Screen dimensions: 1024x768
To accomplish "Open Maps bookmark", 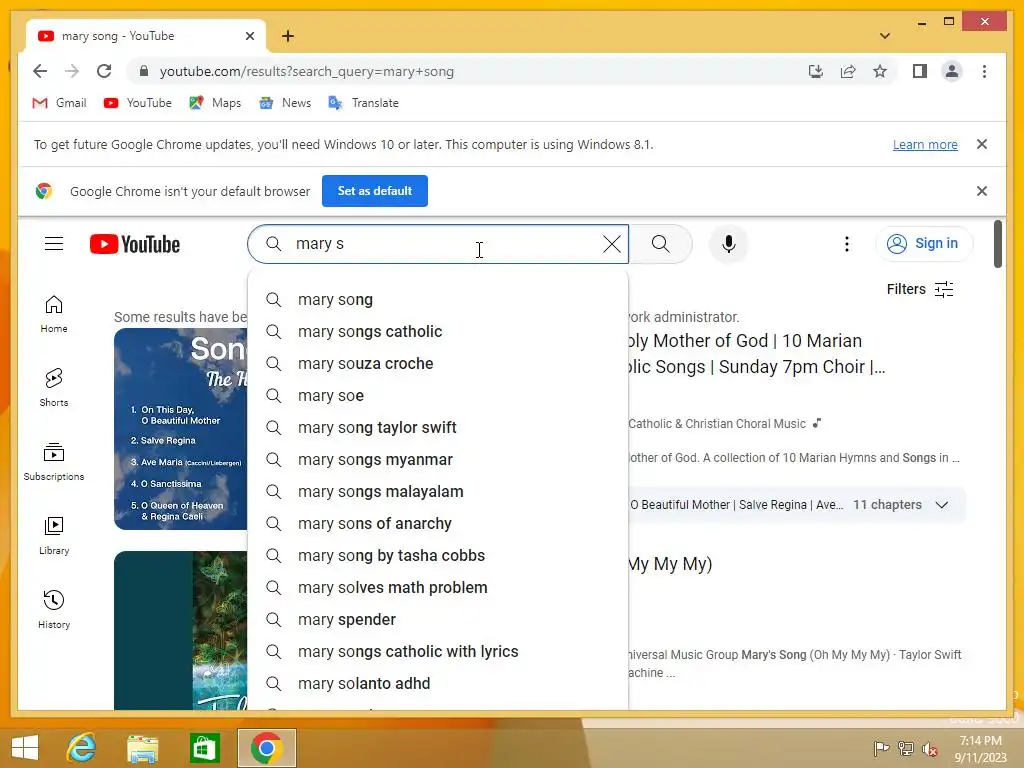I will [x=215, y=103].
